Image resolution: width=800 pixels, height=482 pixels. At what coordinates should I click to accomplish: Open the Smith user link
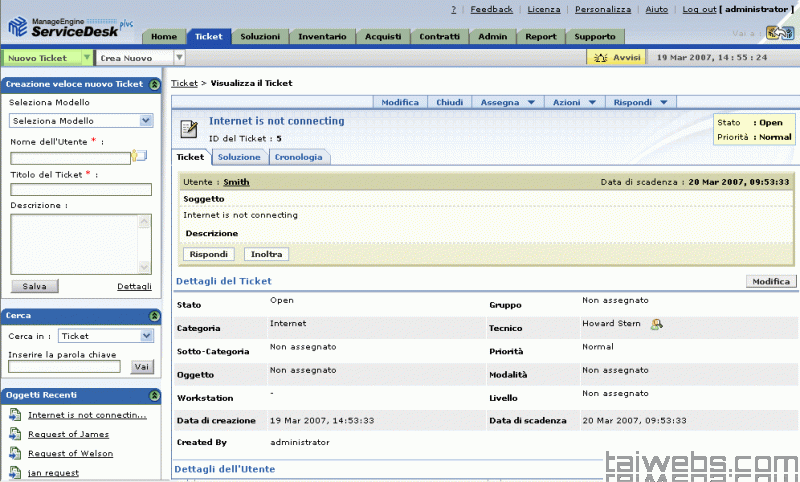point(236,182)
